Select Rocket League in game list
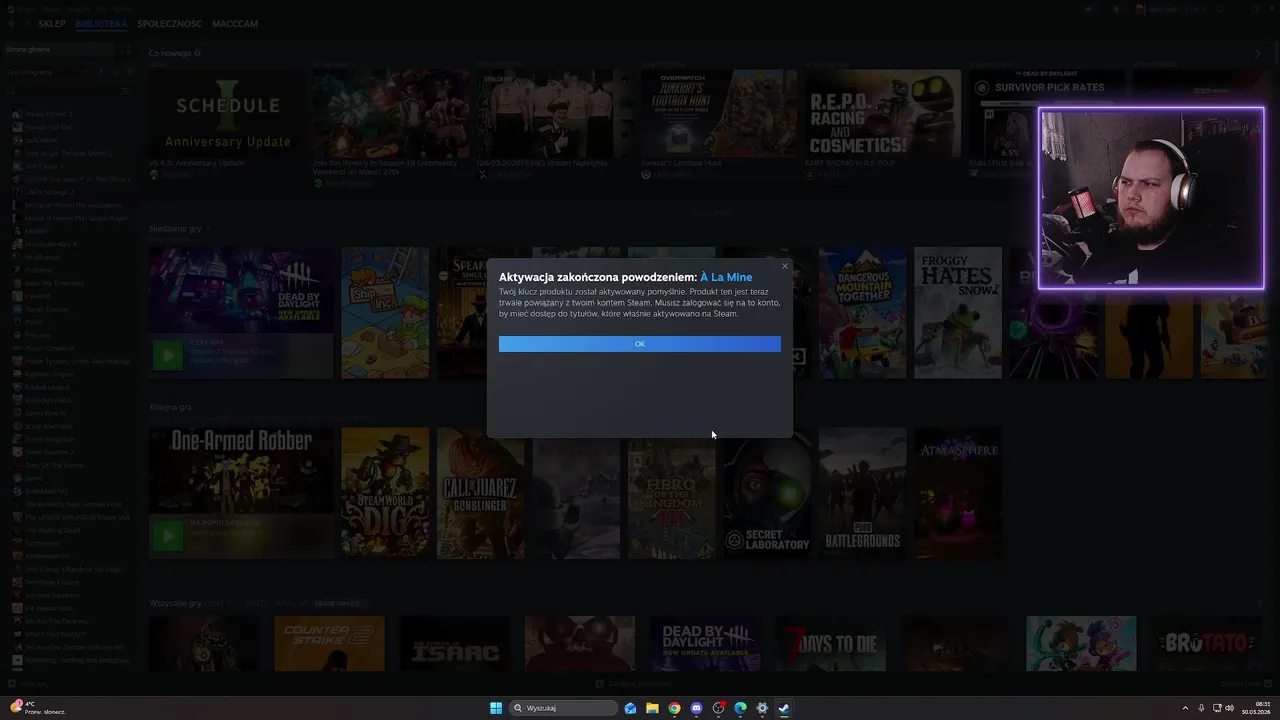1280x720 pixels. coord(47,387)
